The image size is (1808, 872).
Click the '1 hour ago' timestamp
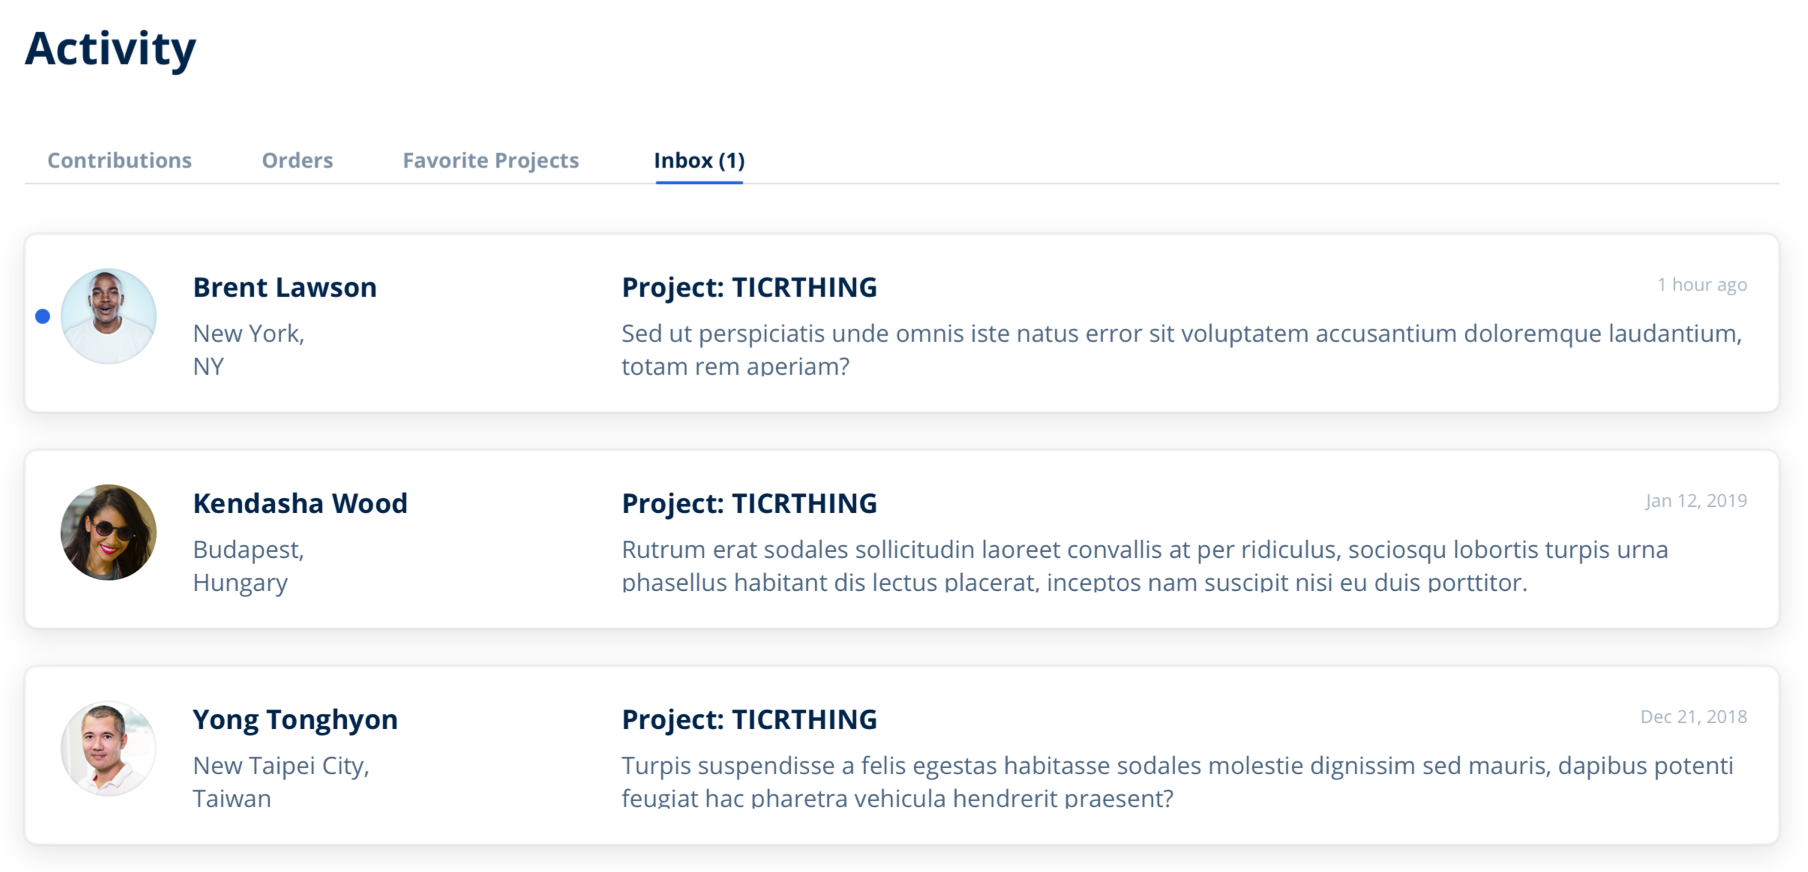1702,285
